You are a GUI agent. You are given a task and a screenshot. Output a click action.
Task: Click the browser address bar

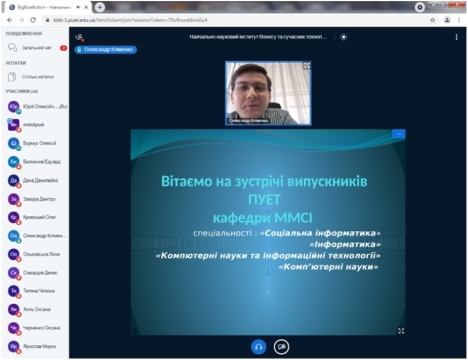(233, 20)
